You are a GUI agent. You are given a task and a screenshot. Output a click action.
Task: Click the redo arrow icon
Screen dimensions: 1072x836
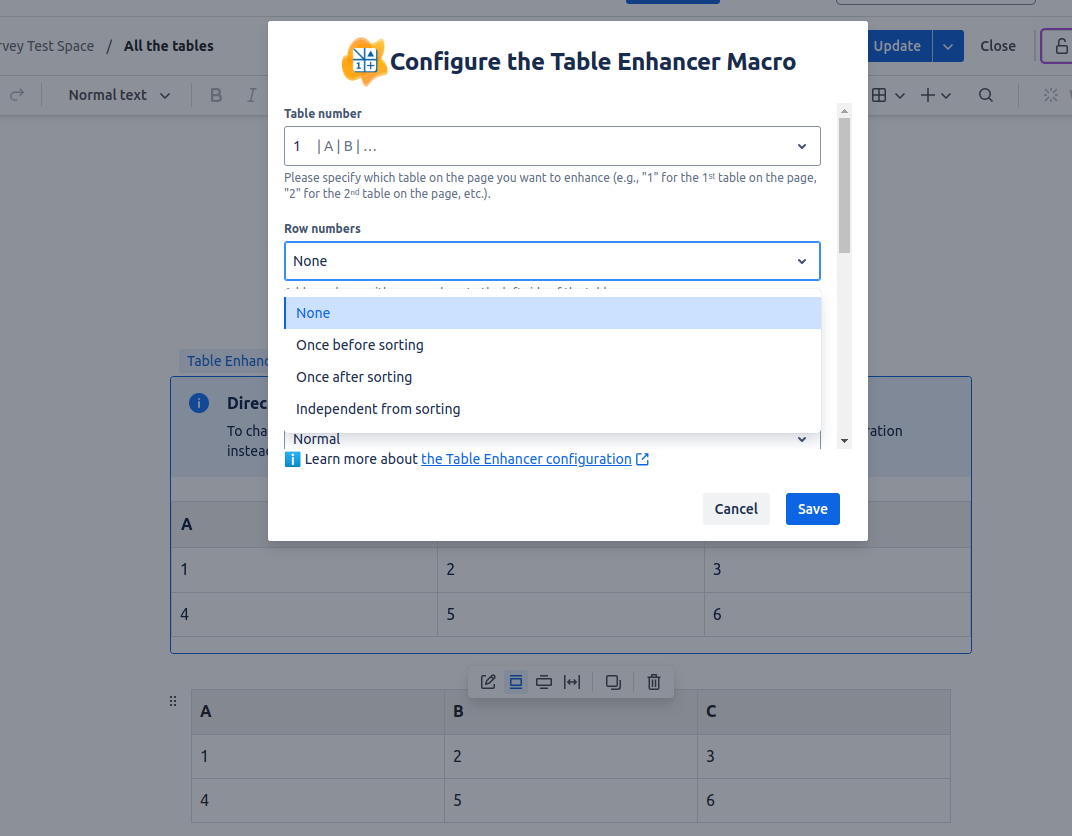pos(17,95)
